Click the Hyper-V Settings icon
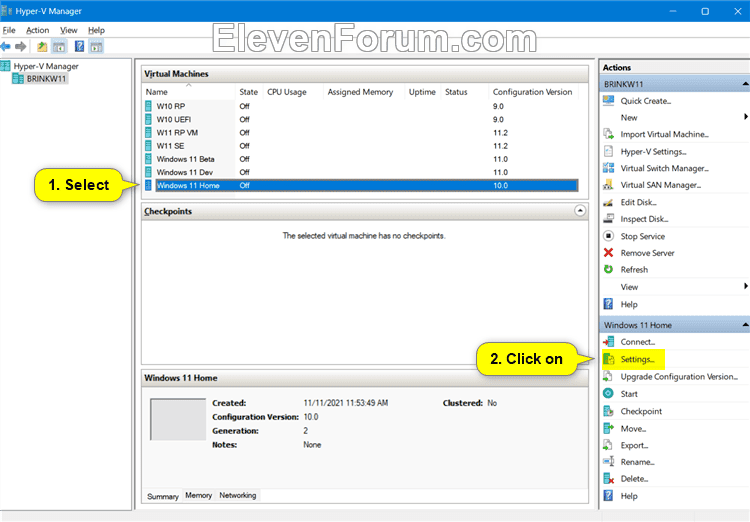750x522 pixels. (x=608, y=151)
